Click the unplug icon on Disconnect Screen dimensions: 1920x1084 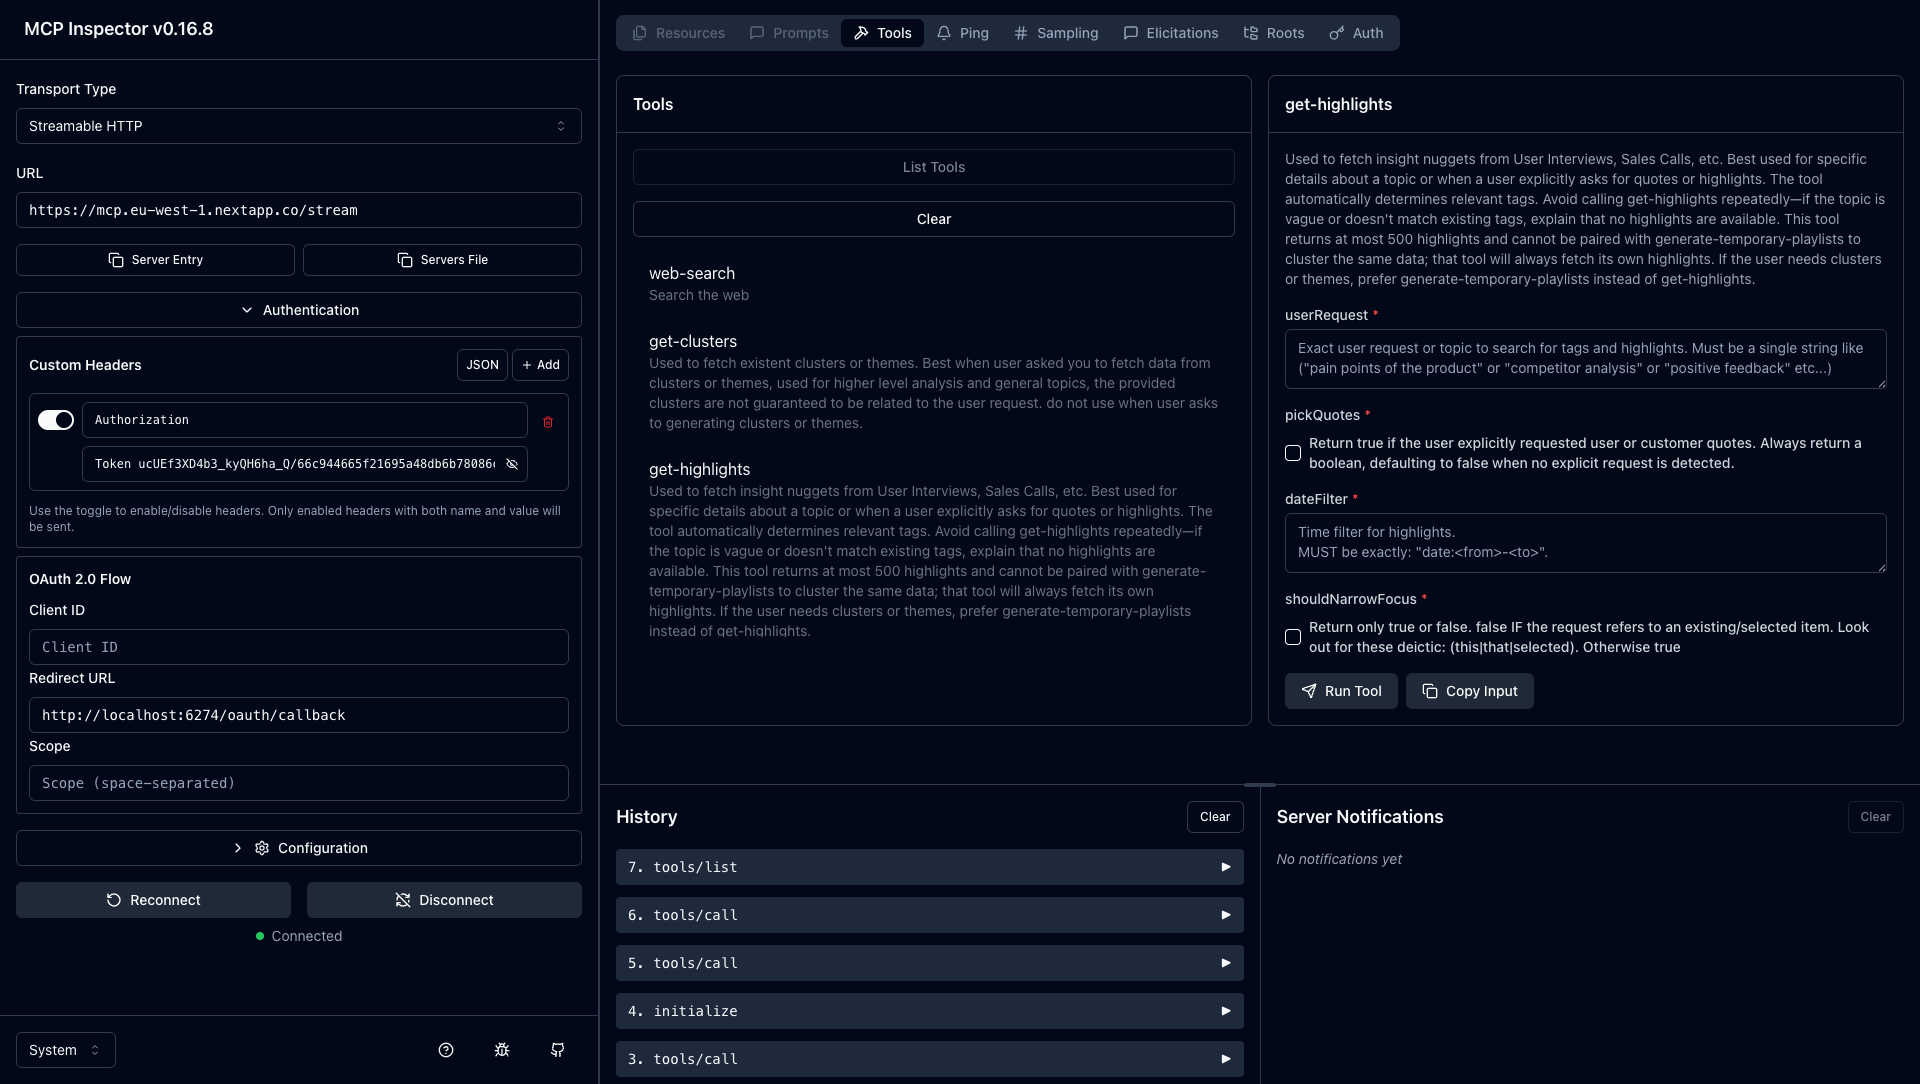click(x=404, y=899)
